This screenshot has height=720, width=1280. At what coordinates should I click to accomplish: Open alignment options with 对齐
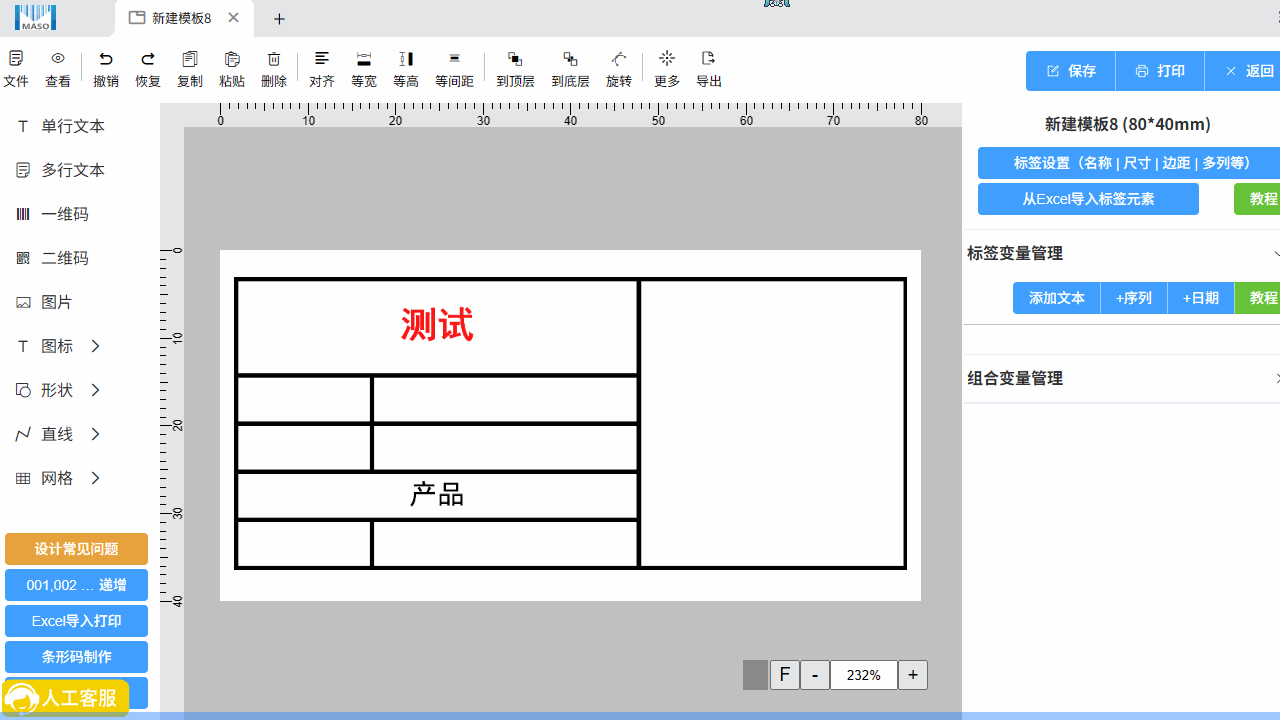[x=321, y=68]
